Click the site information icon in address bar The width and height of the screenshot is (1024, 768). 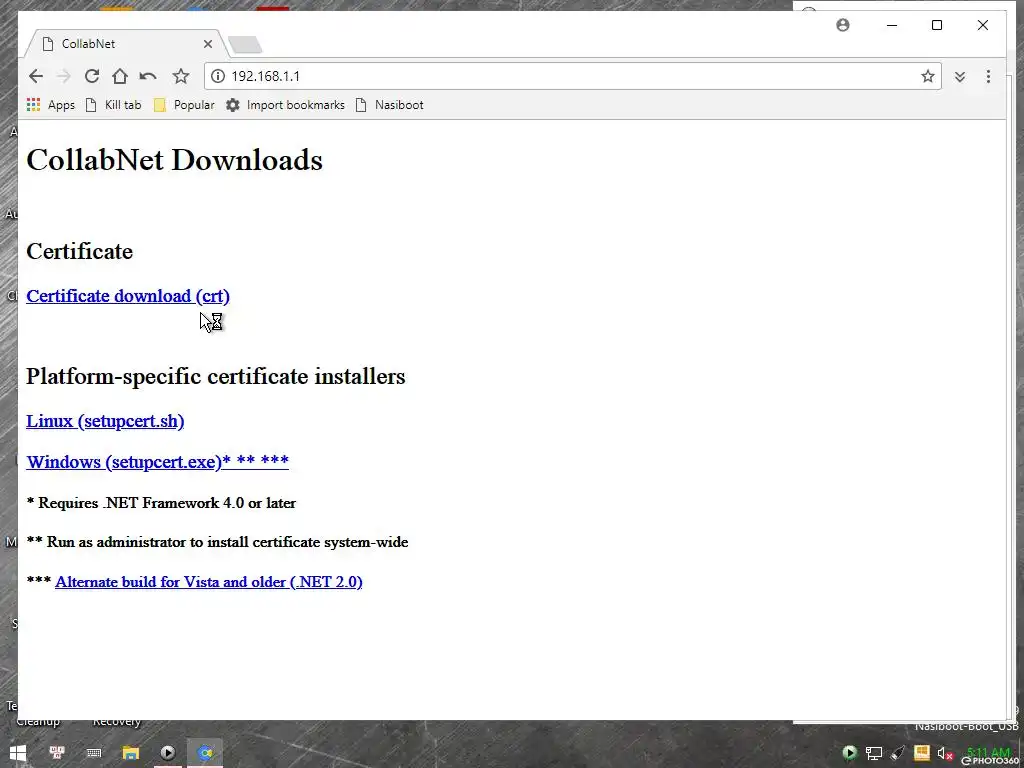218,76
